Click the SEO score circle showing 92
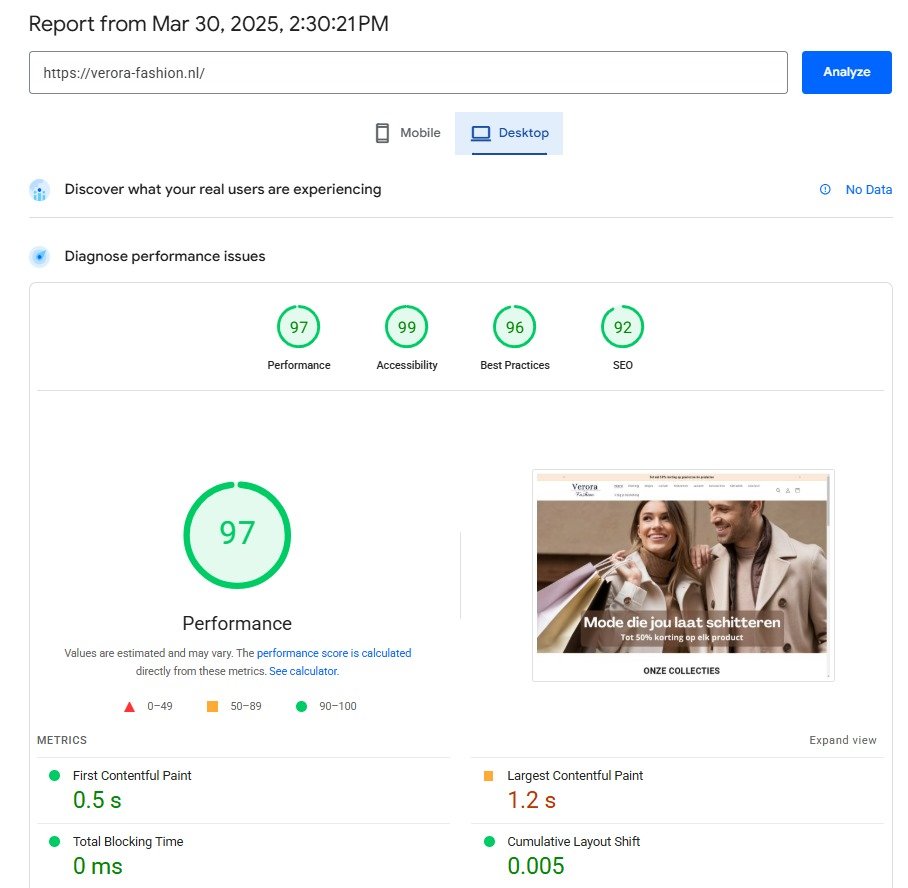Image resolution: width=908 pixels, height=888 pixels. (x=622, y=326)
